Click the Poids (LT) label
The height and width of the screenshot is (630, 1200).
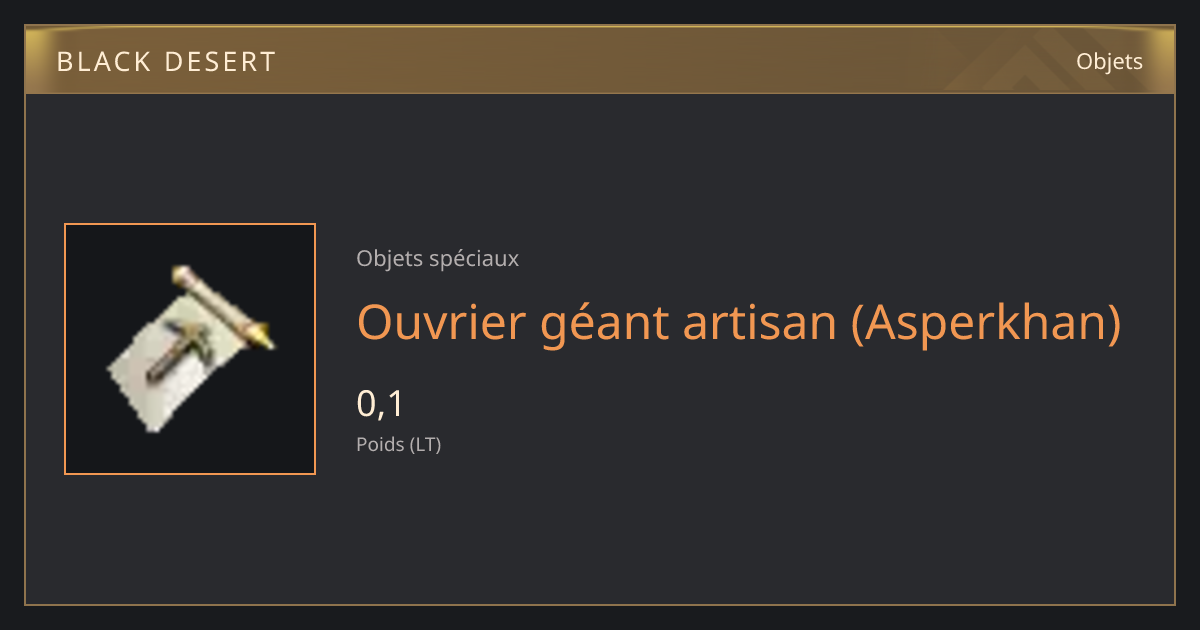[398, 445]
